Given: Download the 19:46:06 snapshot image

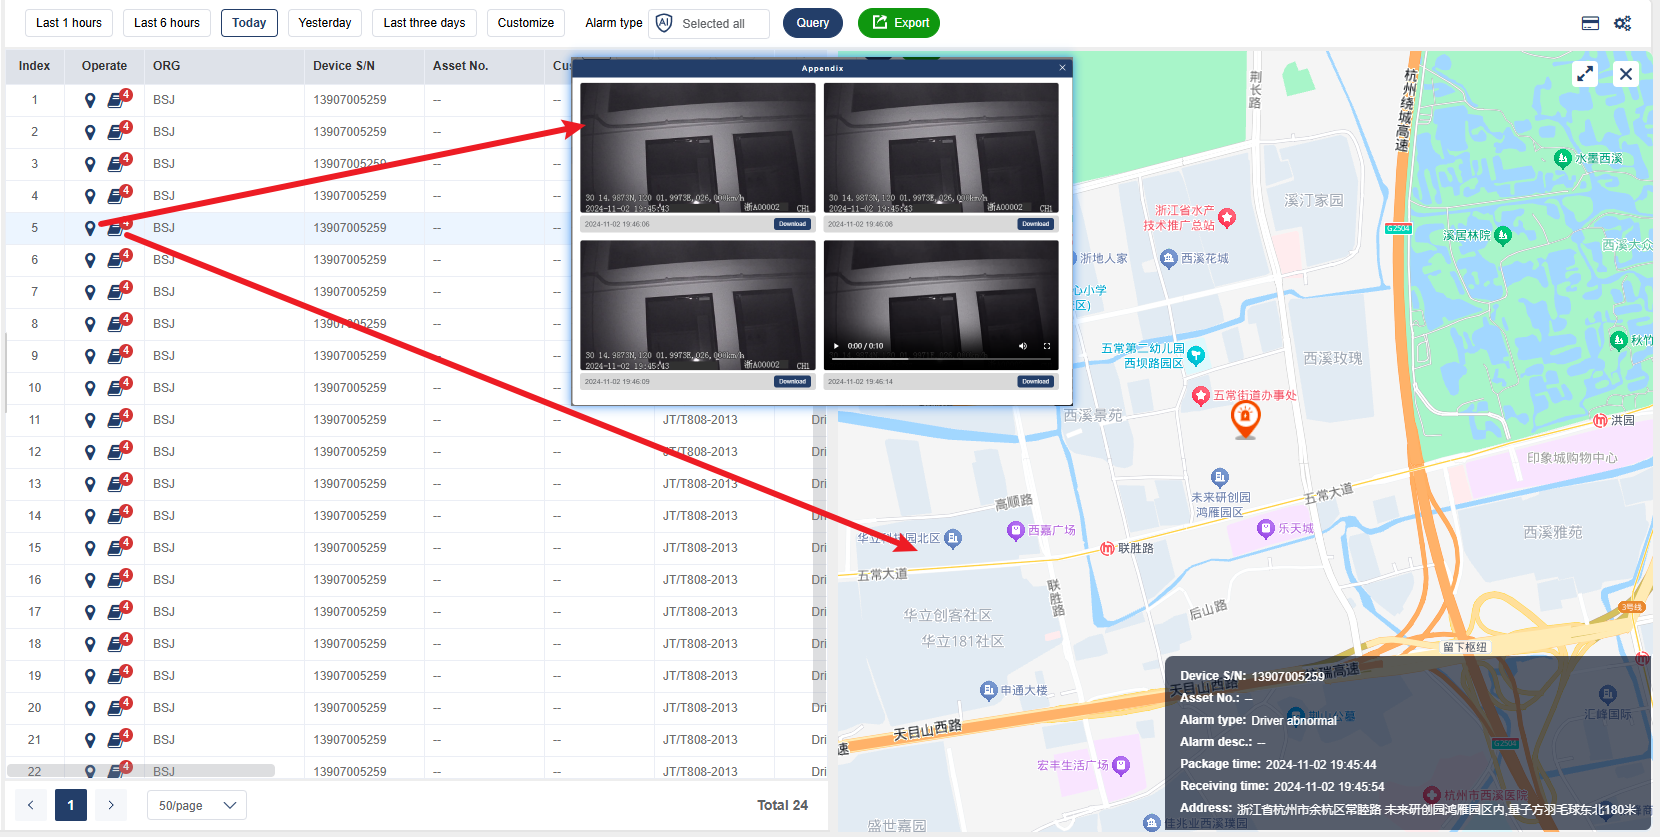Looking at the screenshot, I should (x=792, y=224).
